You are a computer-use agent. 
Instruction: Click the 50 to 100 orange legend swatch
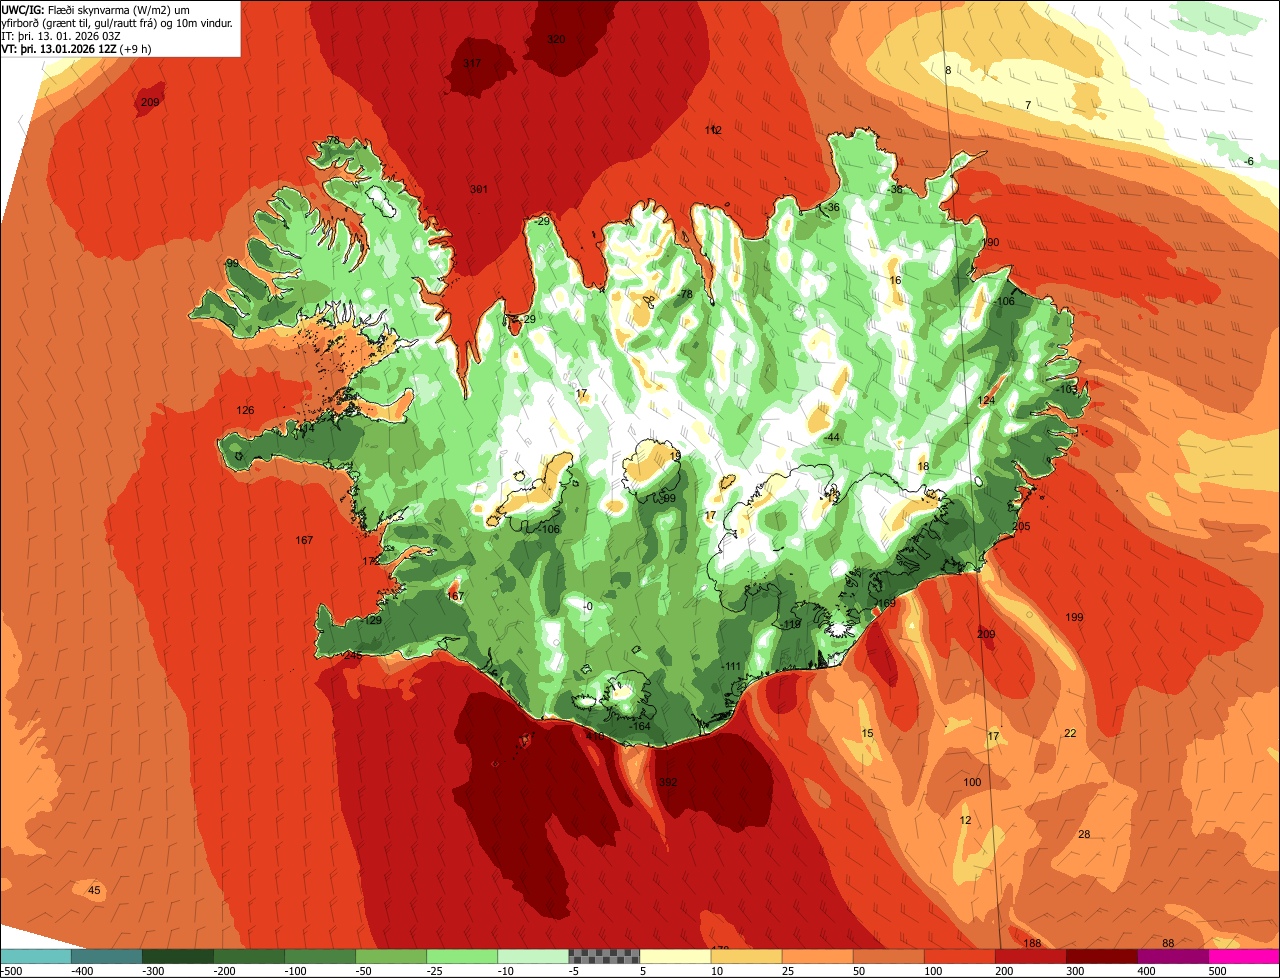(x=888, y=956)
